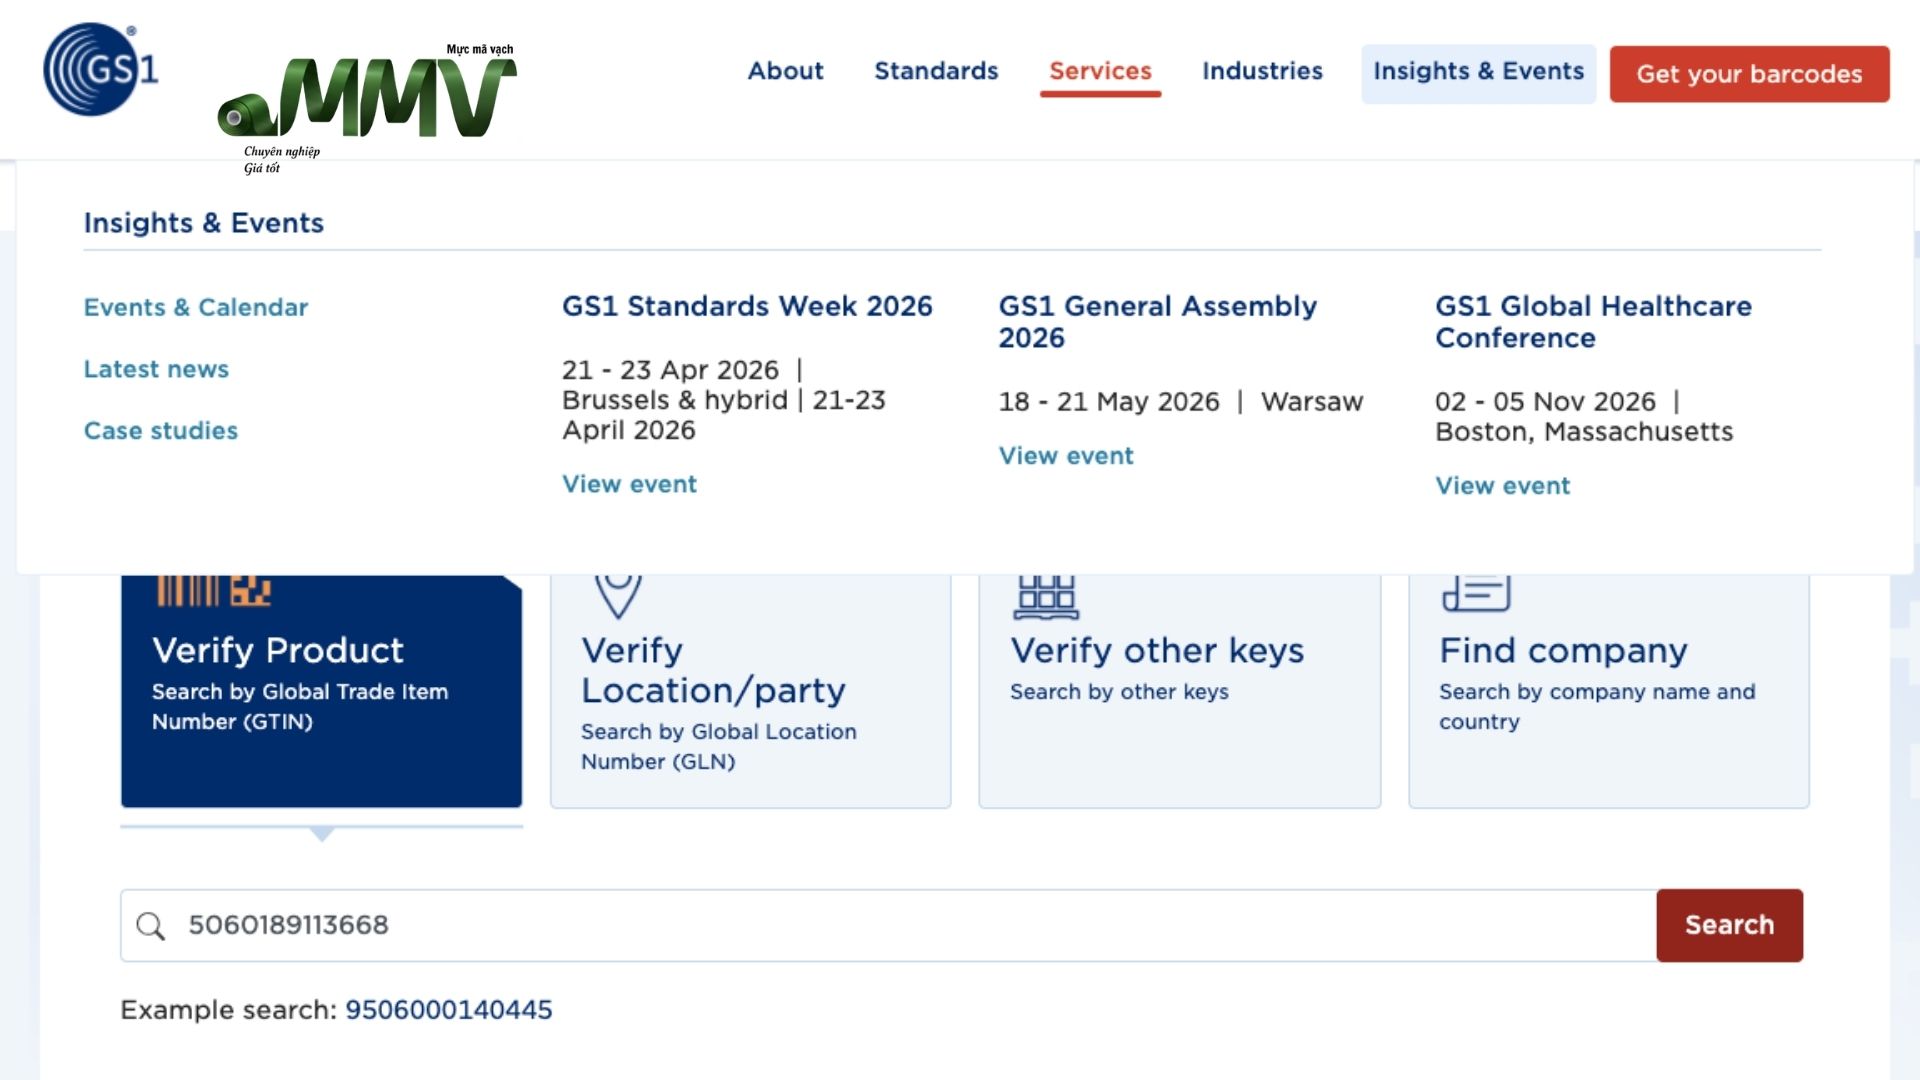Go to Events & Calendar
The height and width of the screenshot is (1080, 1920).
pyautogui.click(x=196, y=307)
